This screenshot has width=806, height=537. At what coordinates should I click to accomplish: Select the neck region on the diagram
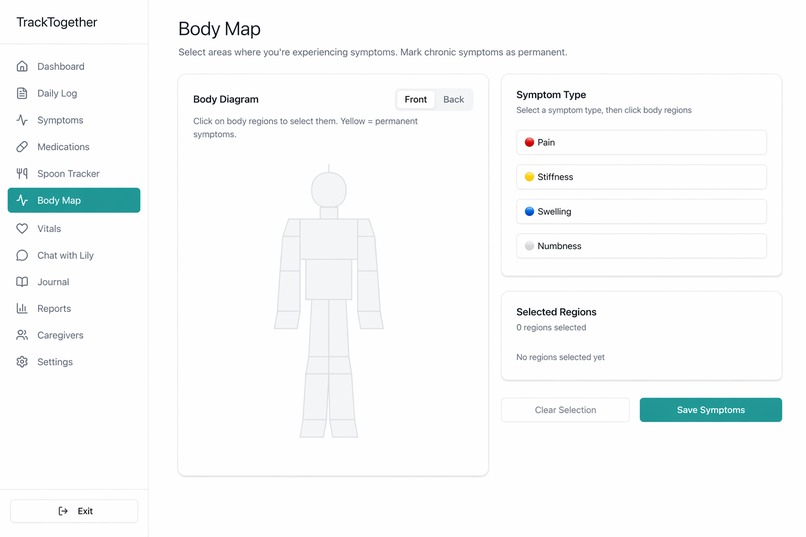click(328, 213)
